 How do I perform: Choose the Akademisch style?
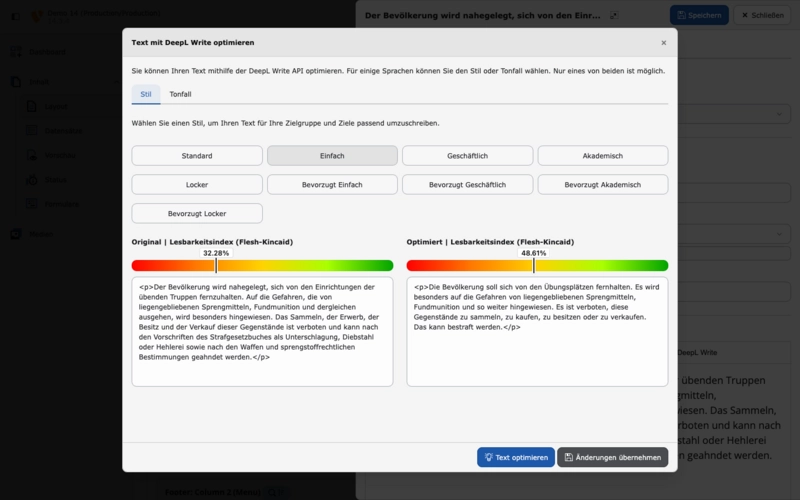click(603, 156)
